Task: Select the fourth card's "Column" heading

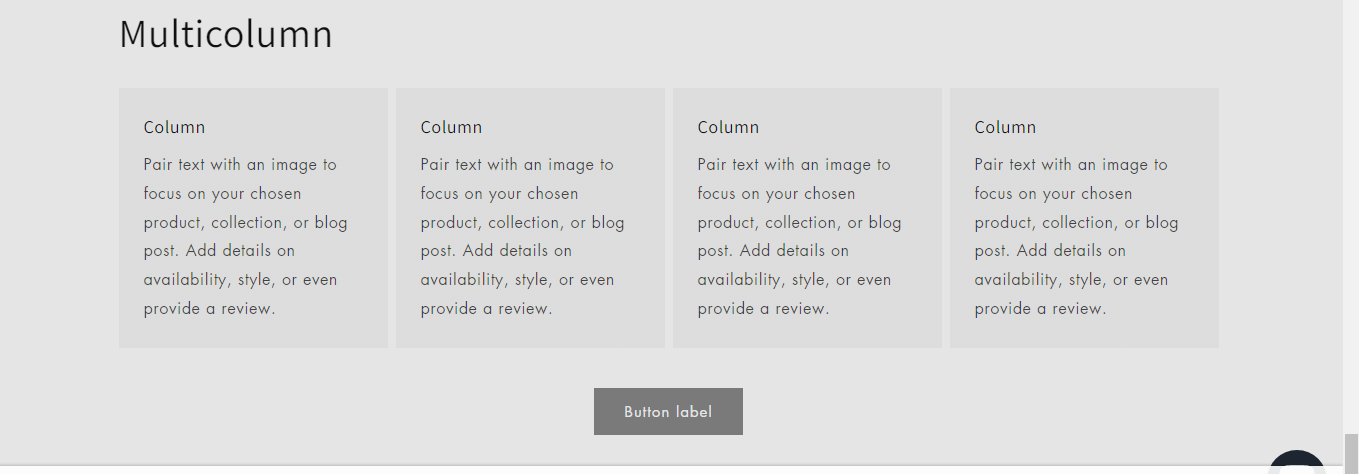Action: 1005,127
